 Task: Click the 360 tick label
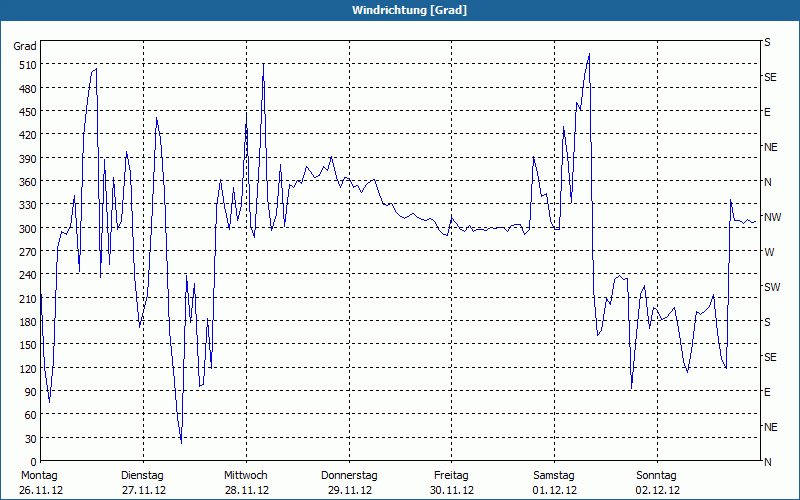[28, 182]
